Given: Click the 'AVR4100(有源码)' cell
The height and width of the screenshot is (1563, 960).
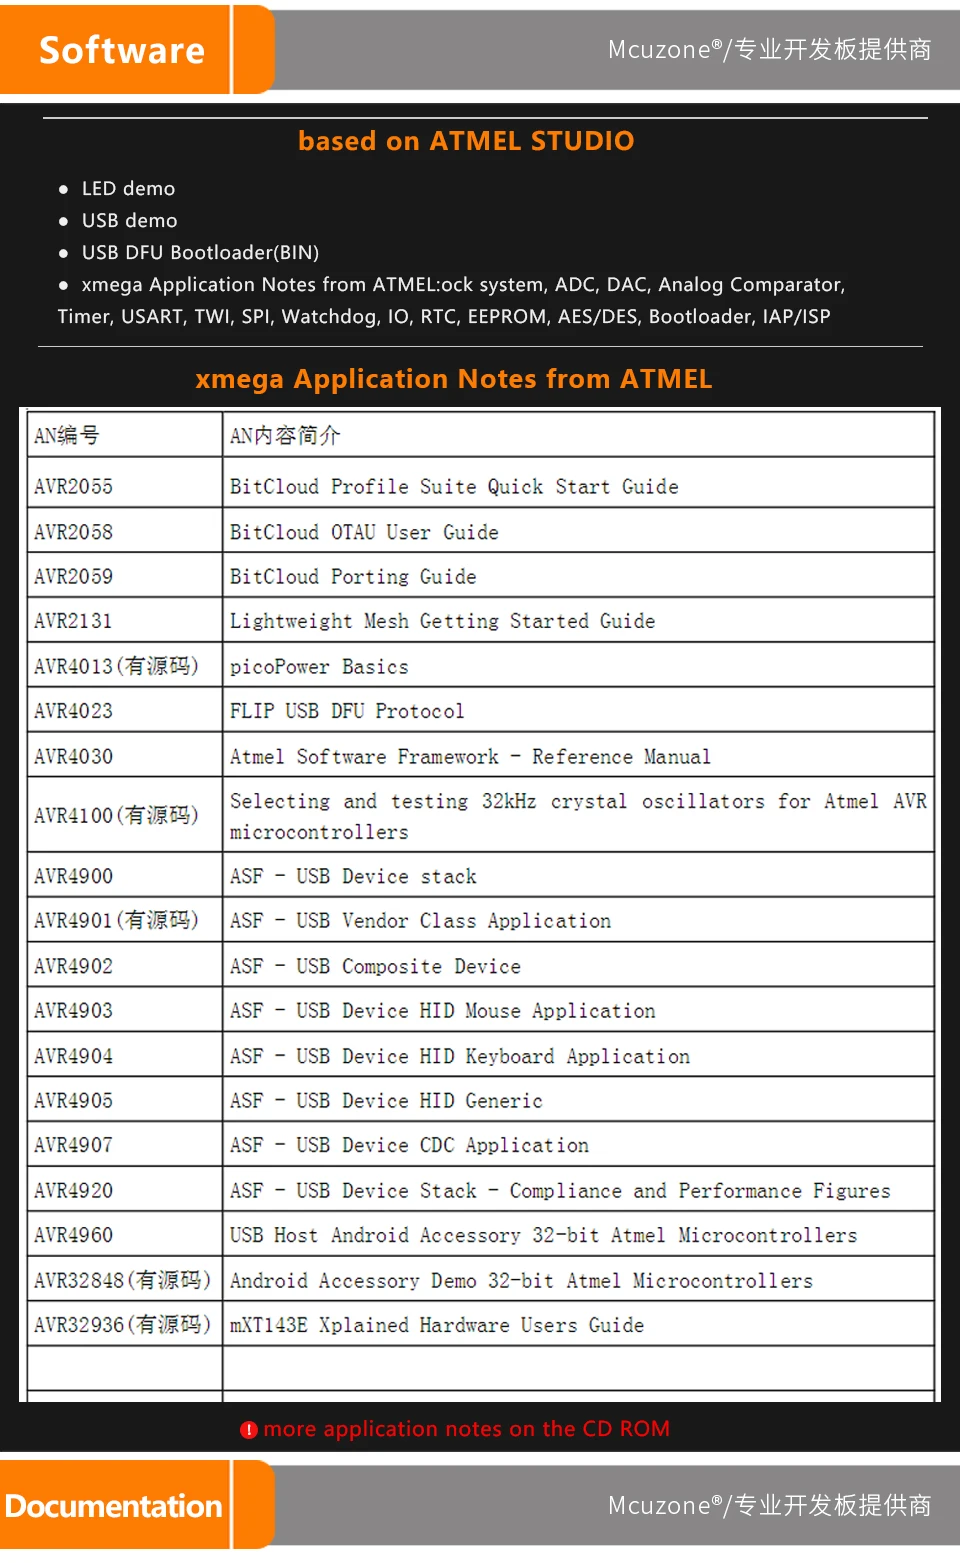Looking at the screenshot, I should coord(125,815).
